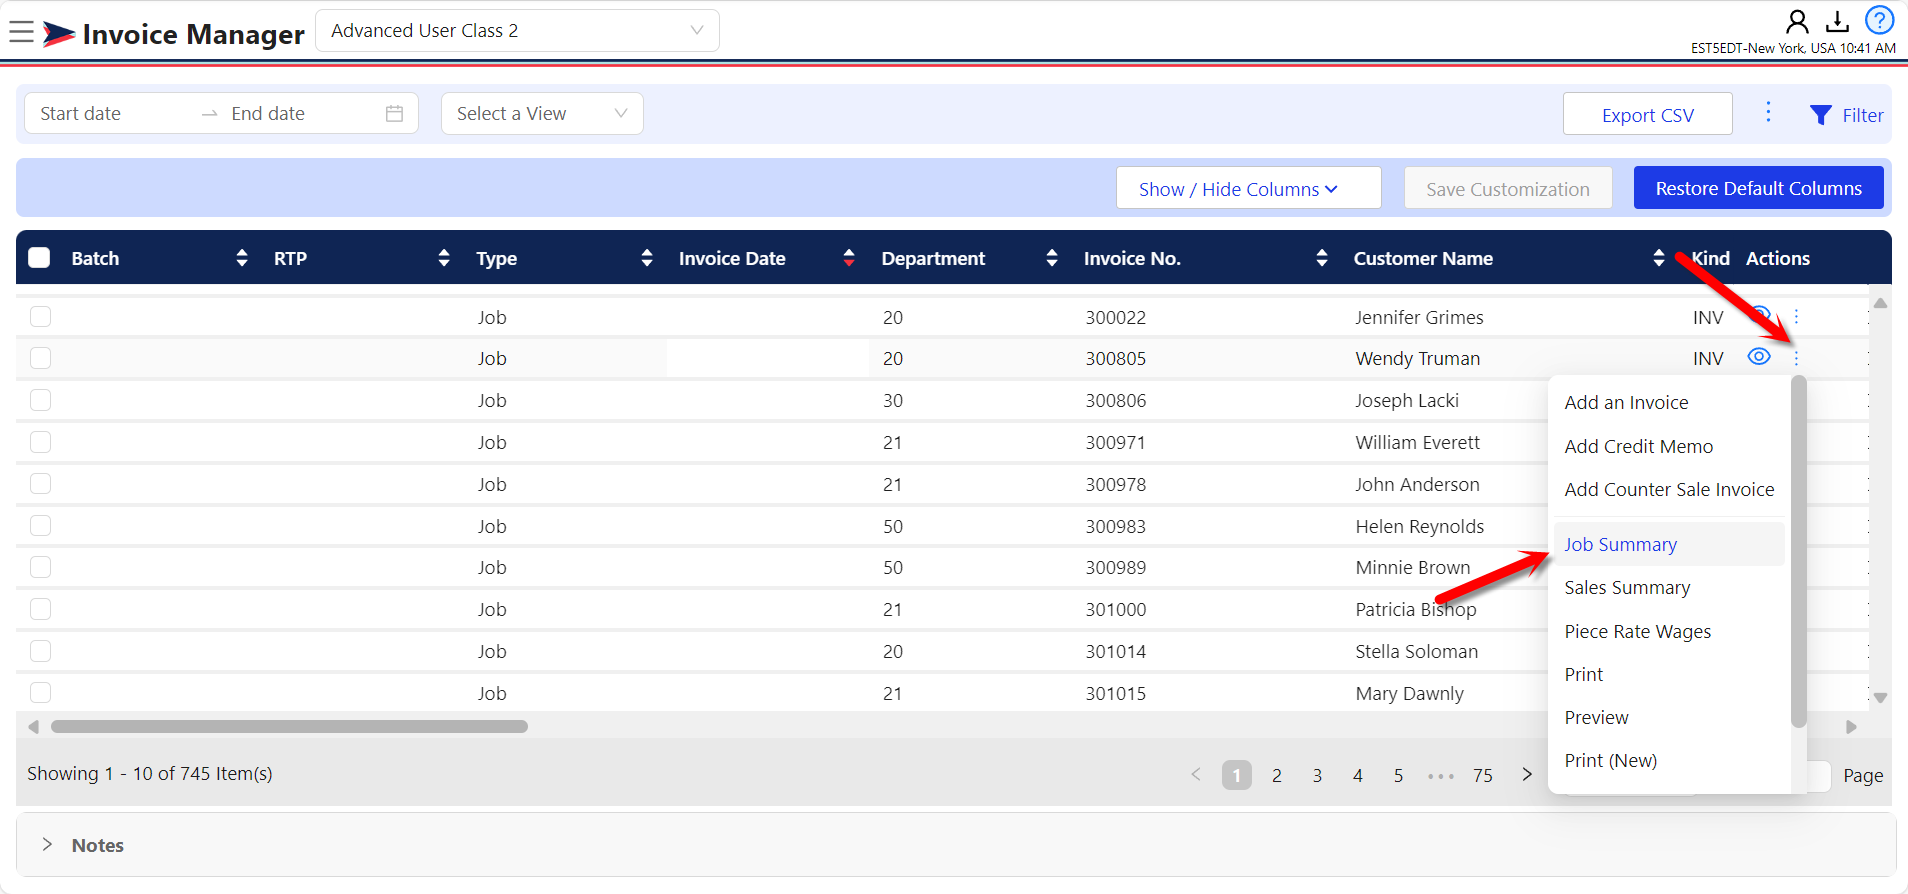
Task: Choose Job Summary from the actions menu
Action: click(1620, 544)
